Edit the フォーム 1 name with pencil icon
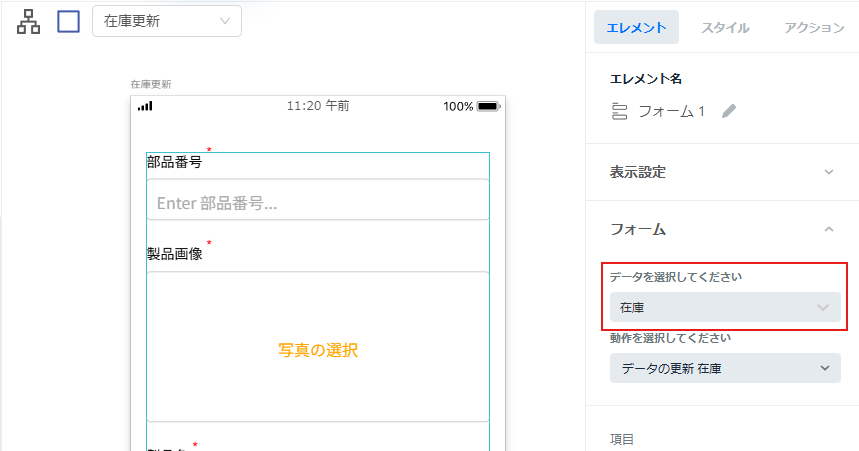859x451 pixels. coord(729,111)
